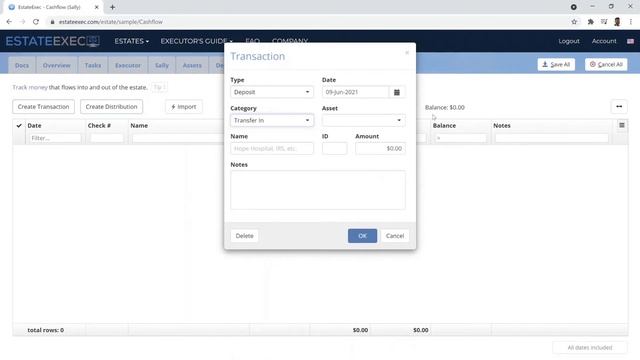Delete the transaction
The width and height of the screenshot is (640, 360).
pos(244,236)
